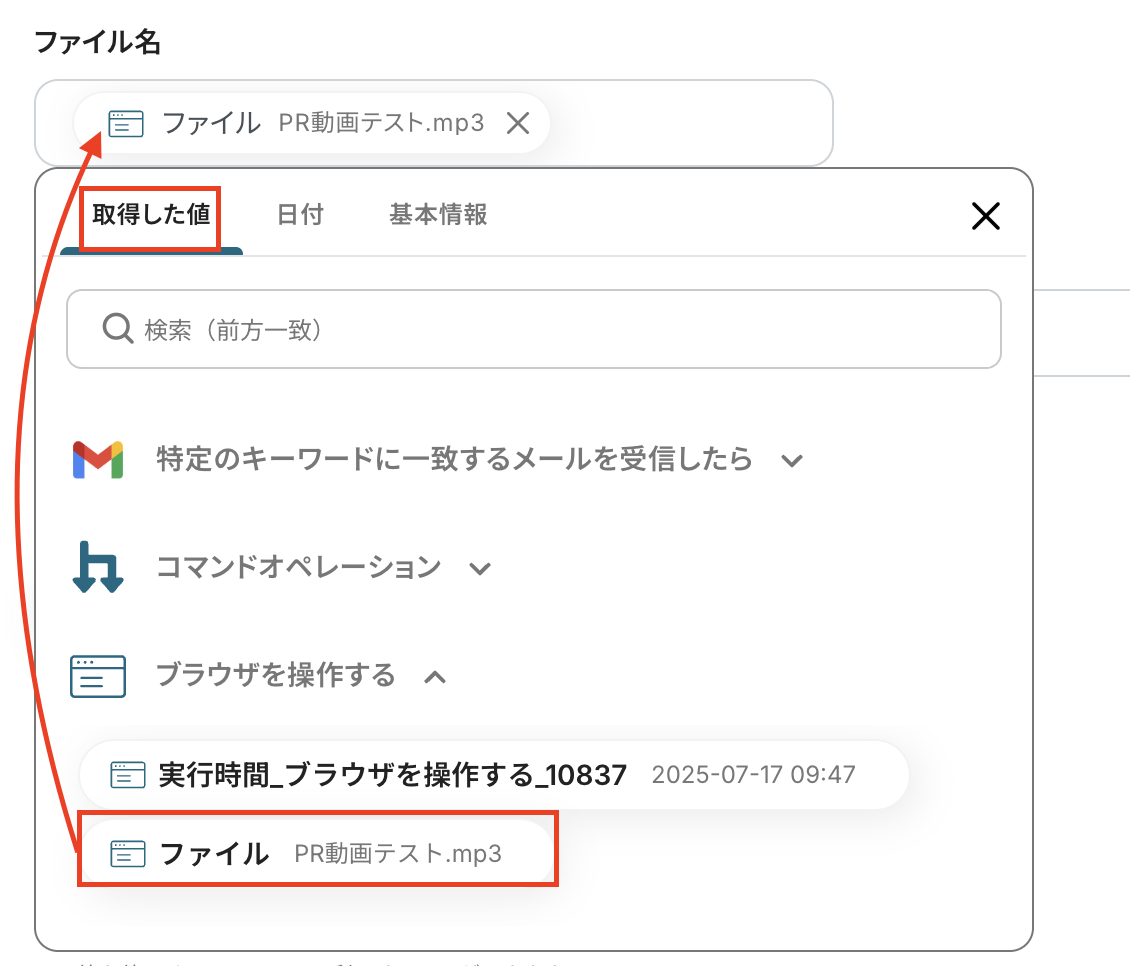Click the コマンドオペレーション icon
Viewport: 1130px width, 966px height.
tap(98, 568)
